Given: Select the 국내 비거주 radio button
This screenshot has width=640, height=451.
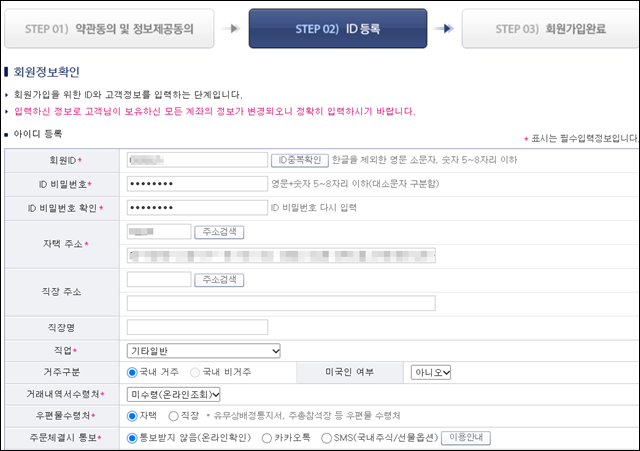Looking at the screenshot, I should 195,372.
